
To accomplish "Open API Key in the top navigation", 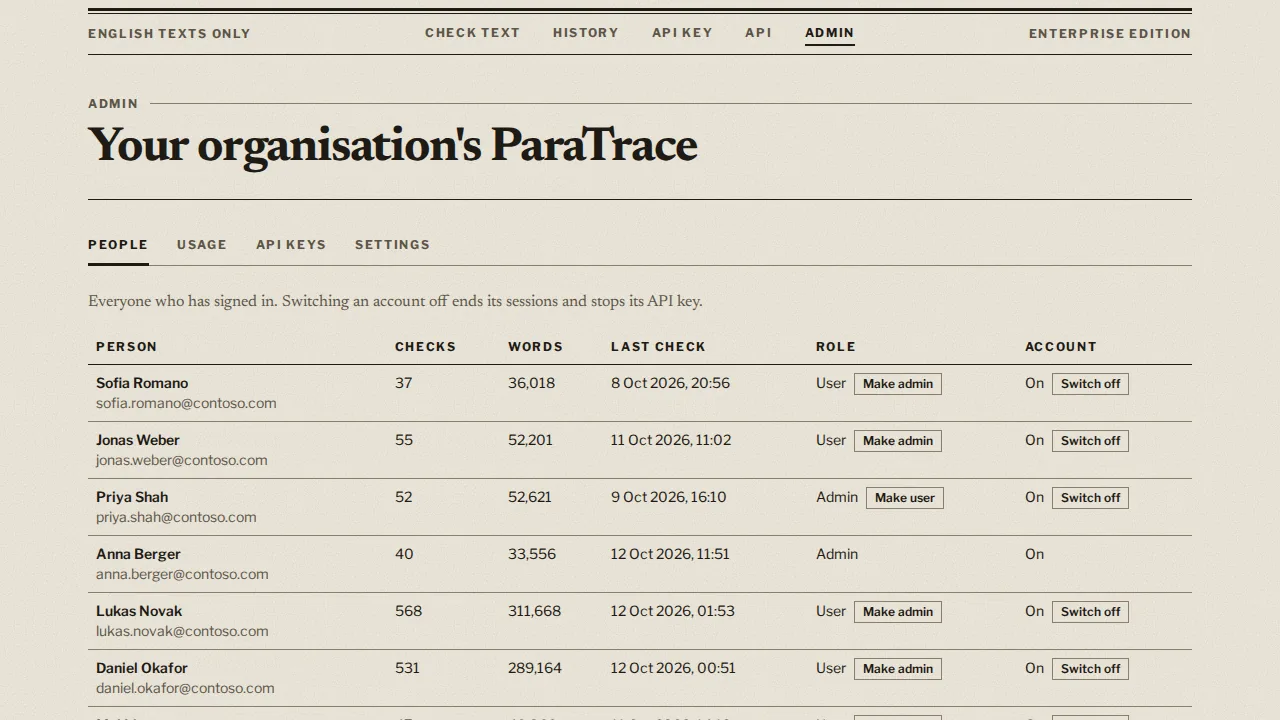I will (682, 33).
